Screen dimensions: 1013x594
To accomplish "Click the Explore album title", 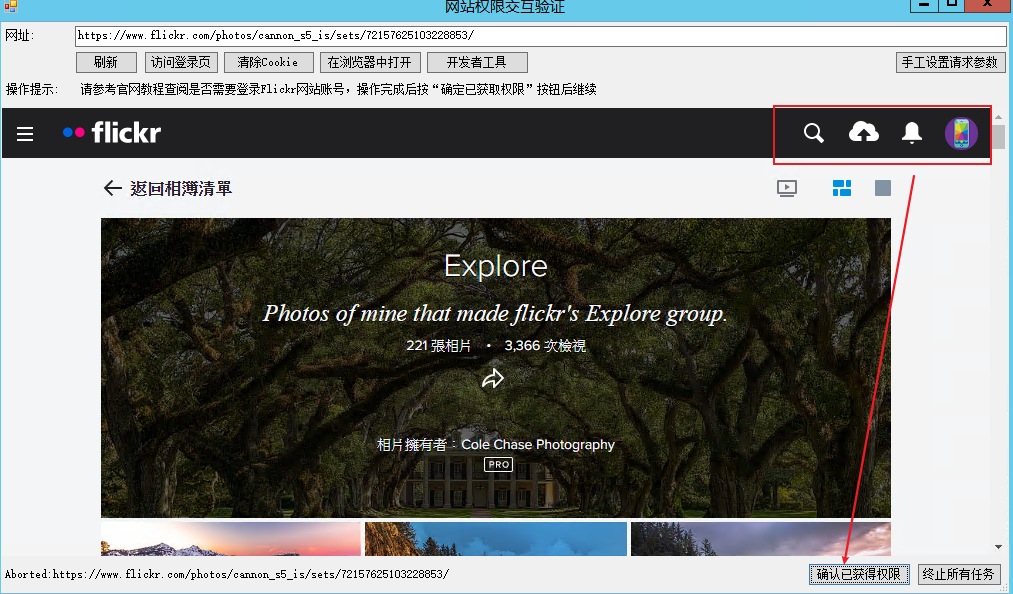I will (496, 266).
